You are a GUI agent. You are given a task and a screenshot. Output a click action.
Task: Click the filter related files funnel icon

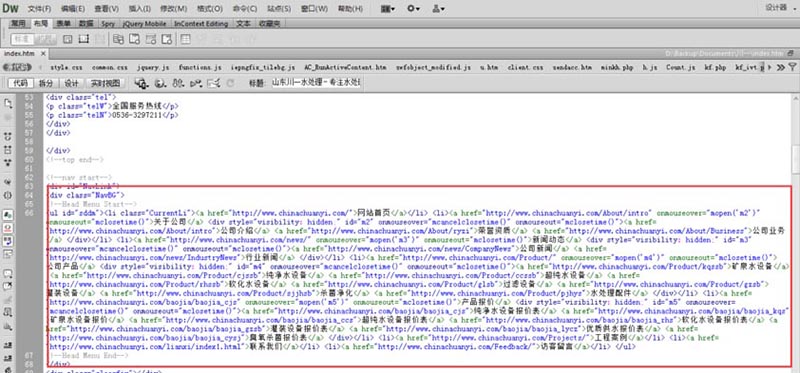click(x=792, y=67)
